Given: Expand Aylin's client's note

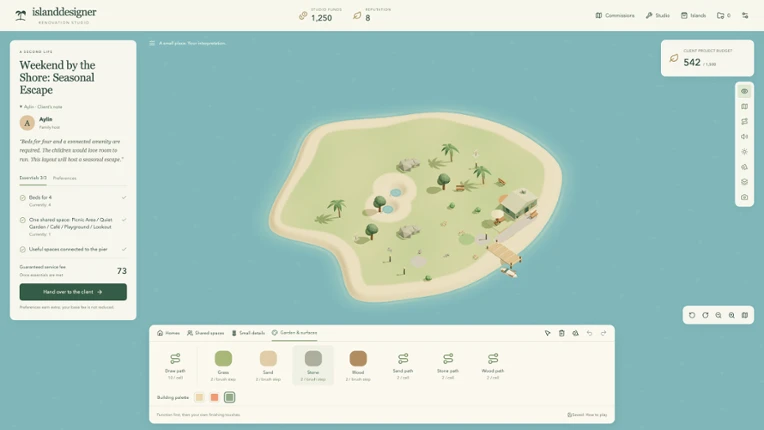Looking at the screenshot, I should (x=41, y=107).
